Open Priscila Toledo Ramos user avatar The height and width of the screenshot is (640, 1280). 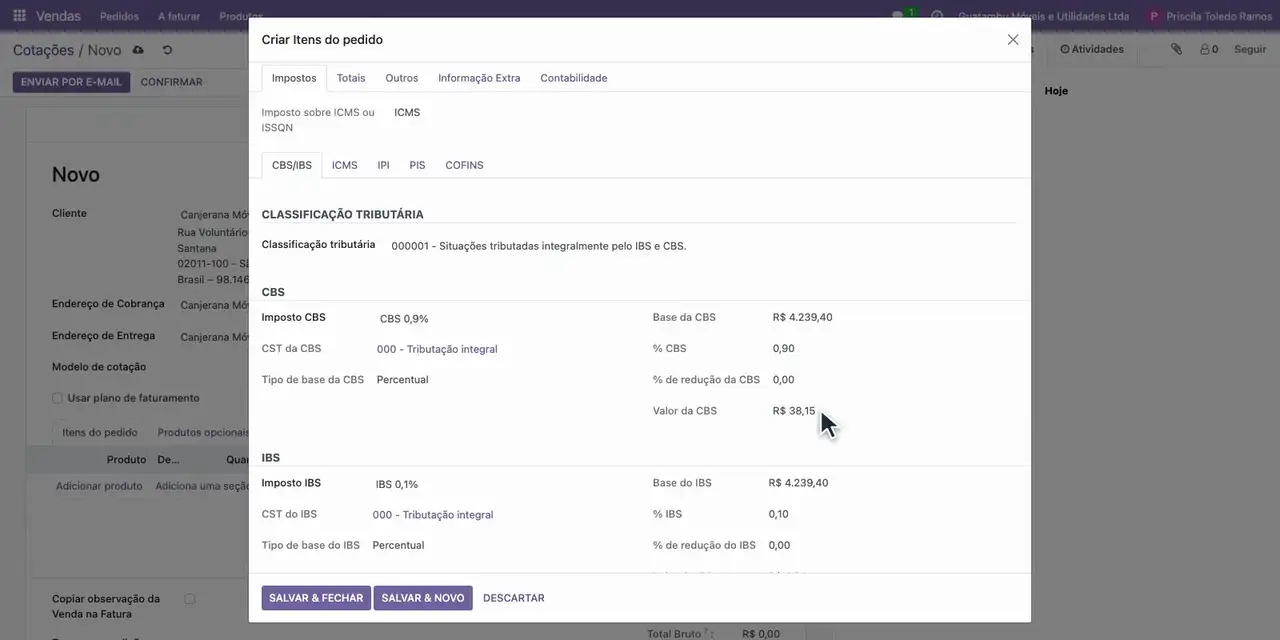coord(1155,16)
